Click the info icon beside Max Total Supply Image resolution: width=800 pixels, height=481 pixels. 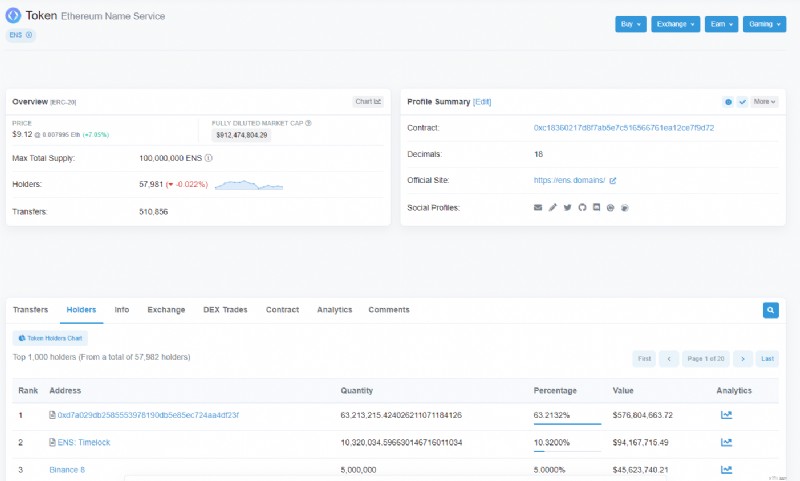pos(209,158)
